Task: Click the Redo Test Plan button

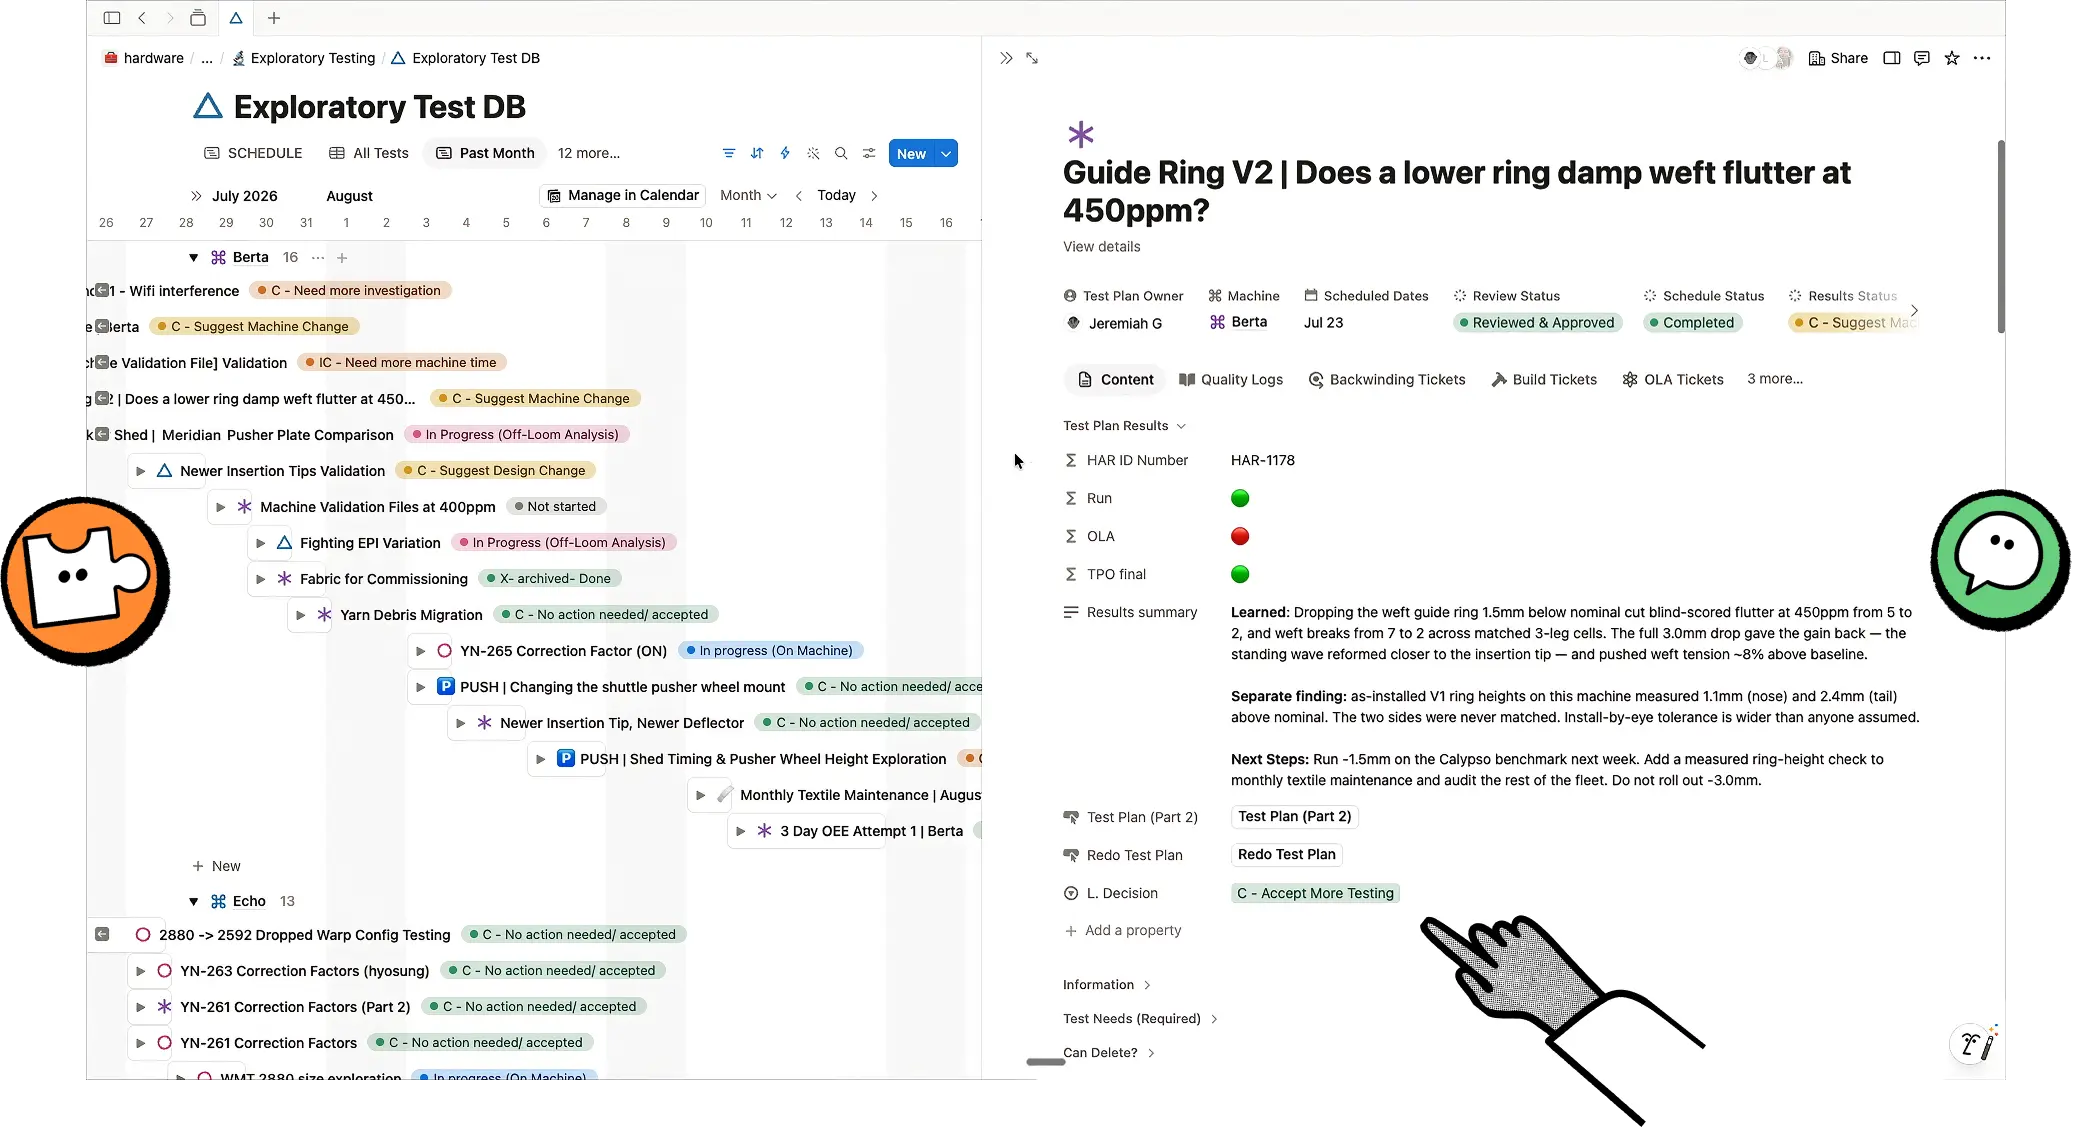Action: pos(1286,854)
